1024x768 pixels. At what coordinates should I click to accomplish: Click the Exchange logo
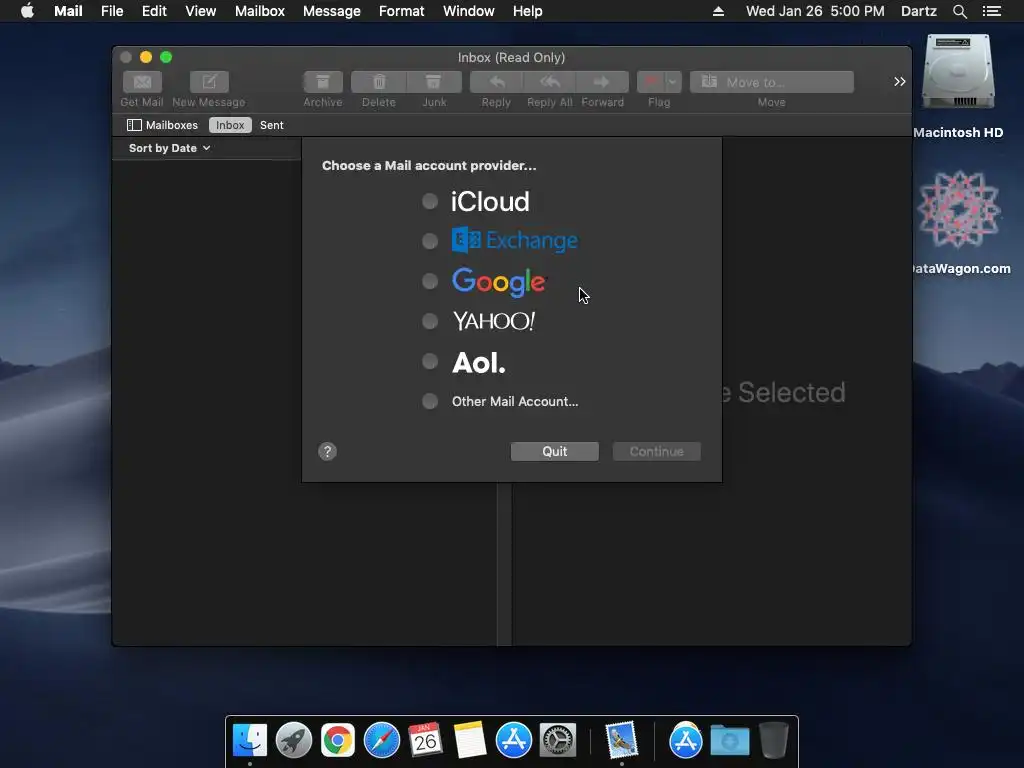tap(515, 240)
